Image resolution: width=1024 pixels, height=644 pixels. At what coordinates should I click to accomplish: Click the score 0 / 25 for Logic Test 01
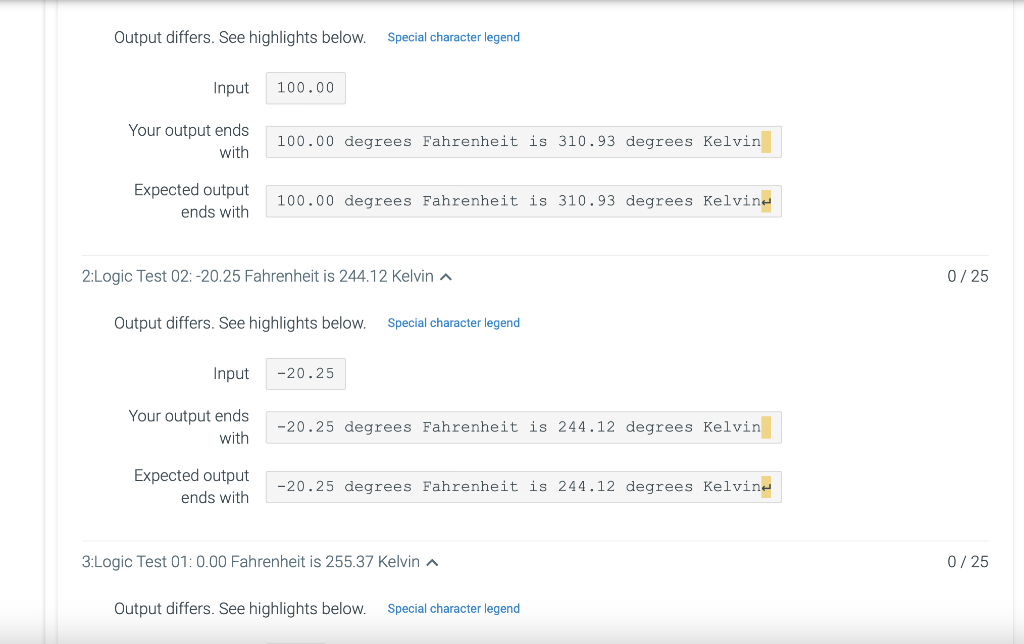[967, 561]
